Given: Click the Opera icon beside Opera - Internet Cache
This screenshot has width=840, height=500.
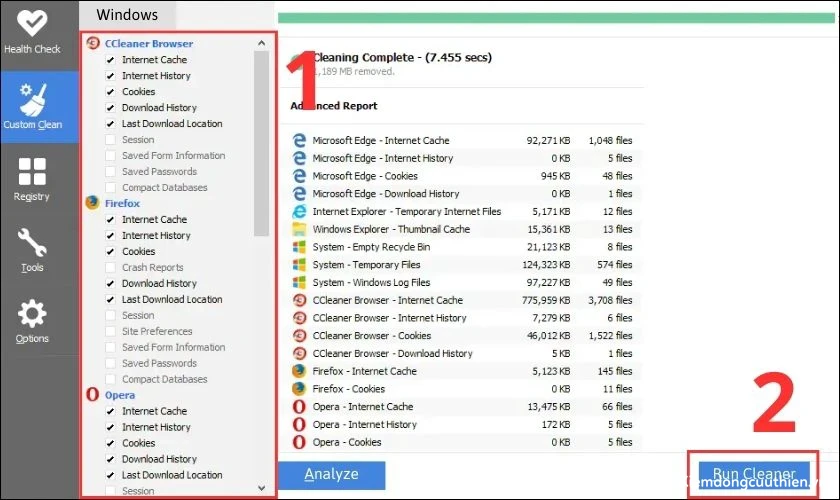Looking at the screenshot, I should (299, 406).
